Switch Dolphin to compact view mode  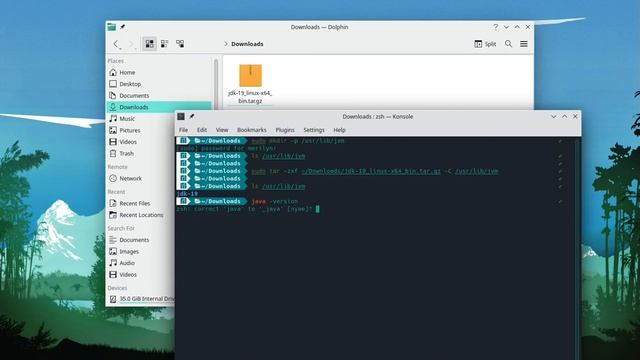(164, 44)
